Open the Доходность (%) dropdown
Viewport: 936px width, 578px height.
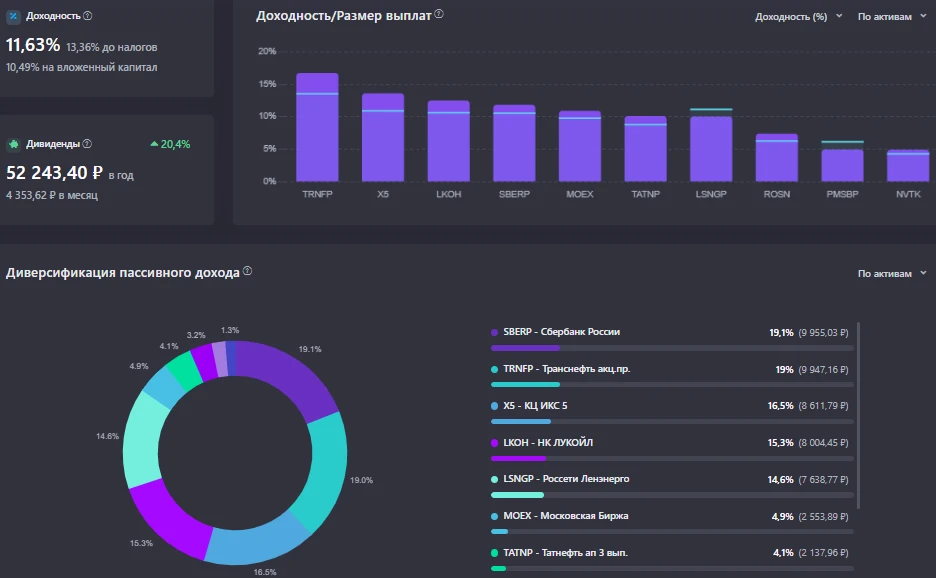pyautogui.click(x=798, y=17)
